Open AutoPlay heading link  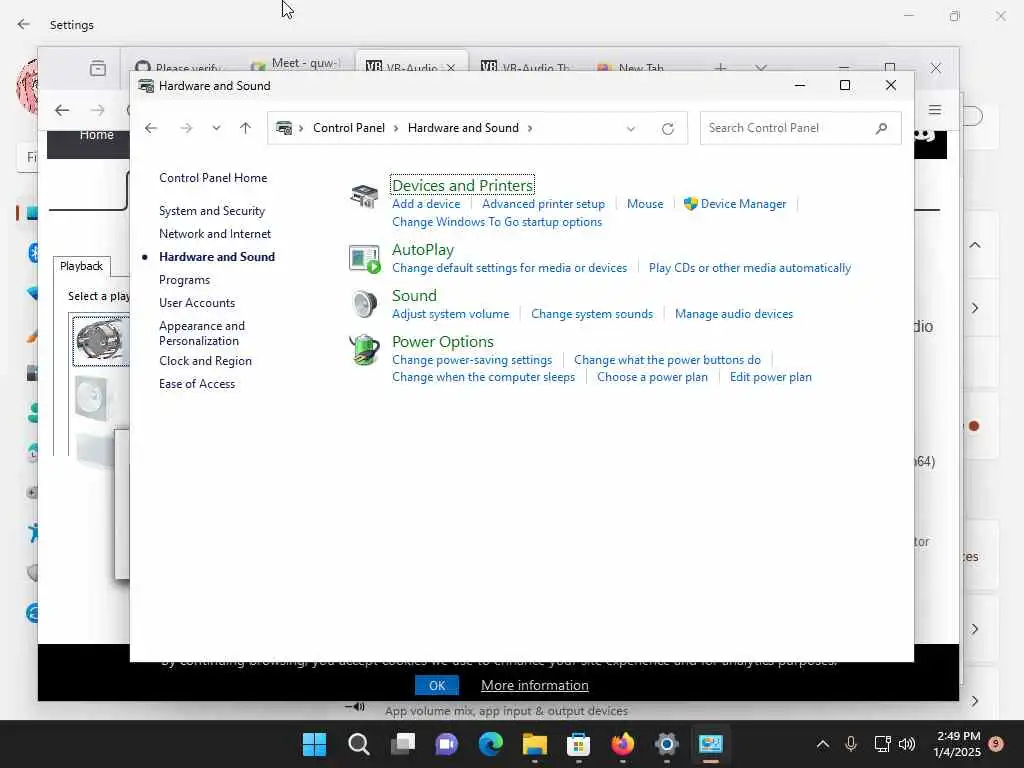coord(423,249)
